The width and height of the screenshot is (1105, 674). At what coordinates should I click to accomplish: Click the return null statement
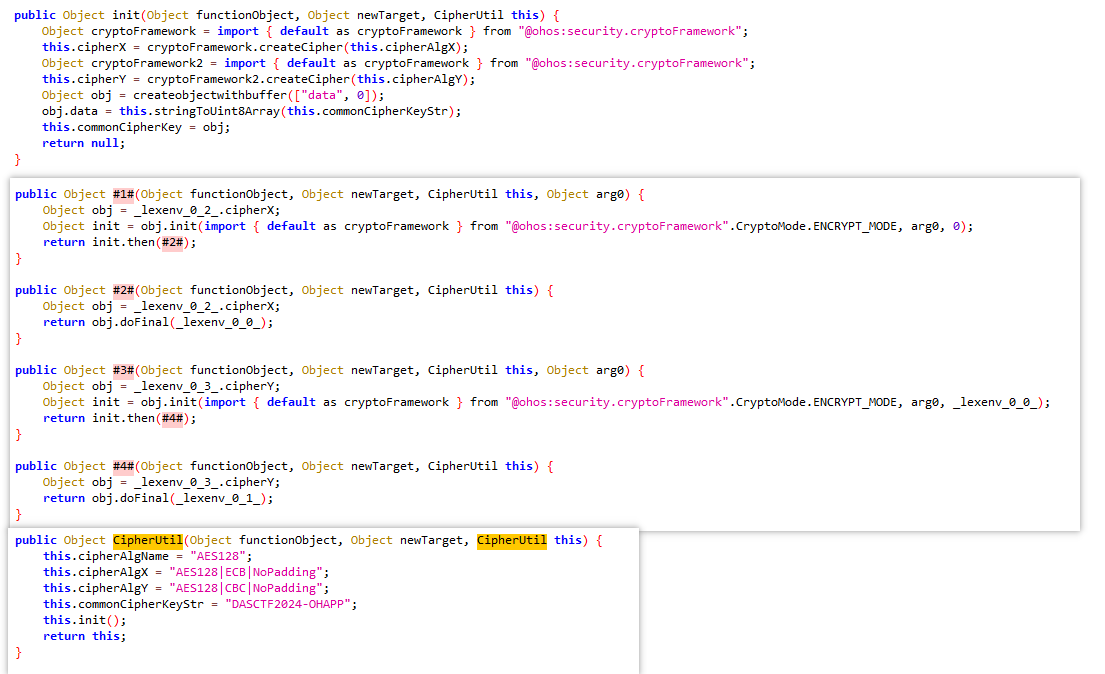pos(84,143)
